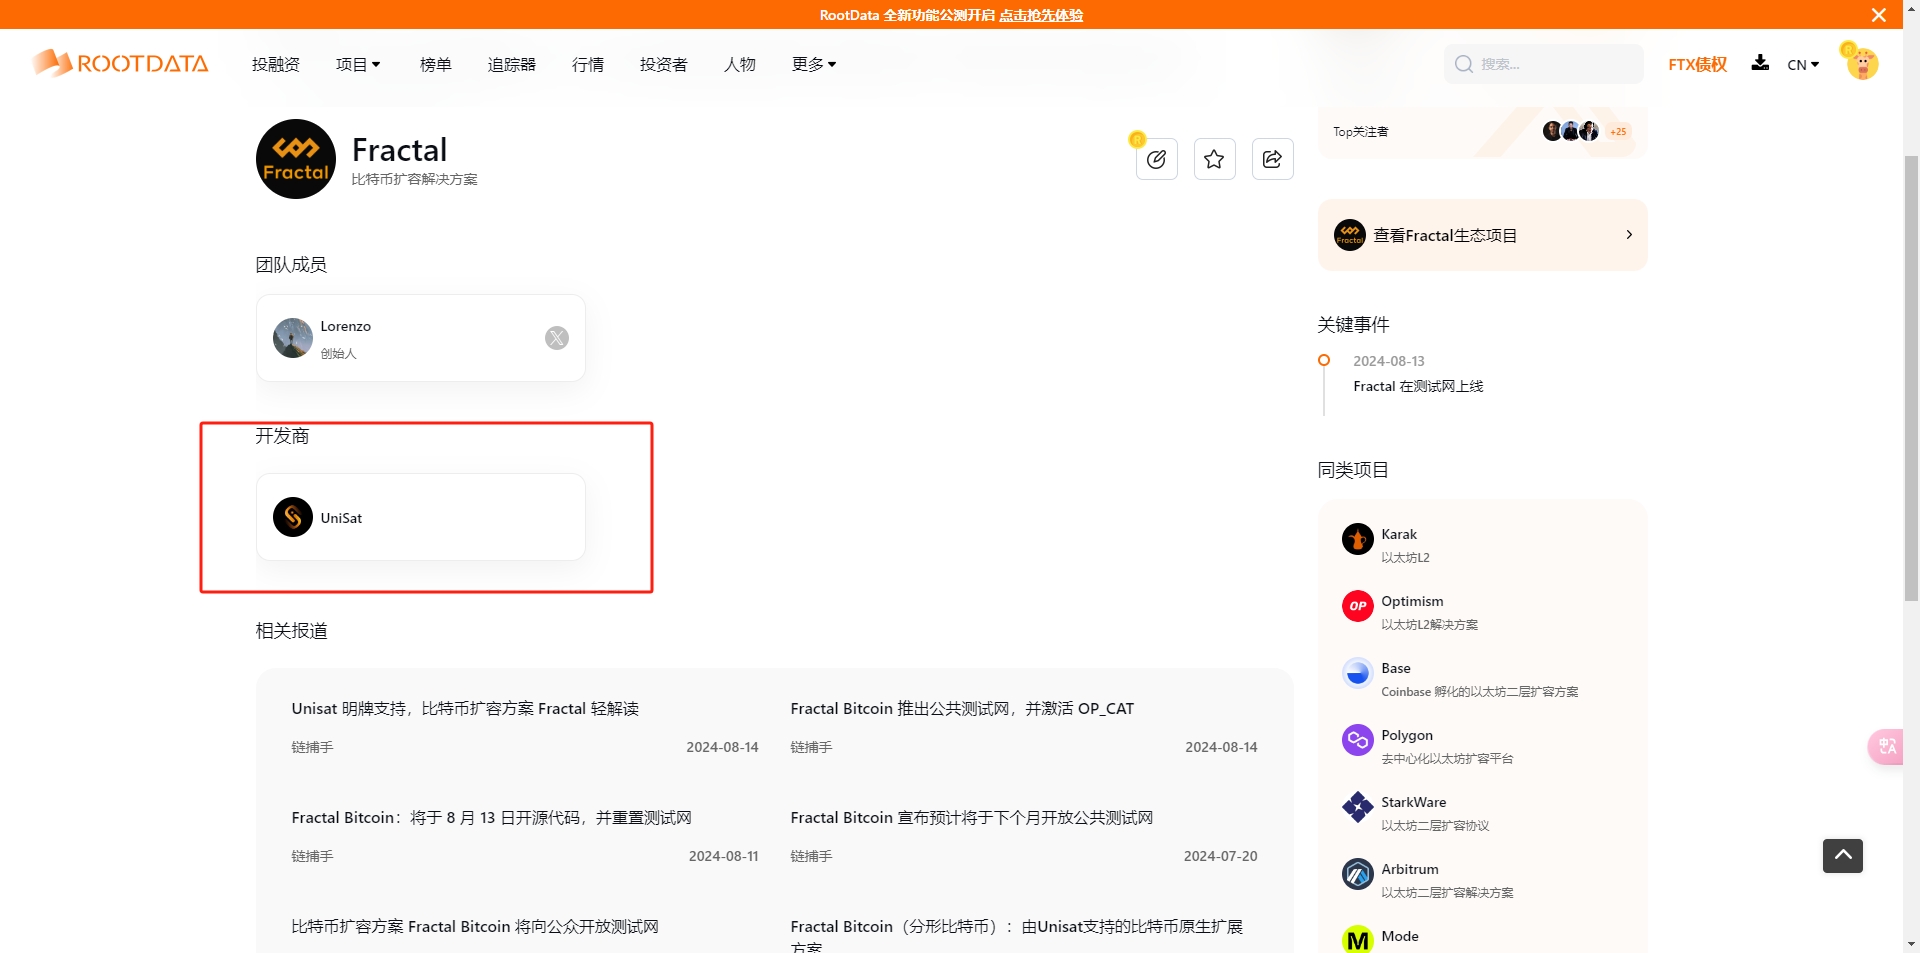
Task: Expand 查看Fractal生态项目 chevron
Action: click(x=1629, y=235)
